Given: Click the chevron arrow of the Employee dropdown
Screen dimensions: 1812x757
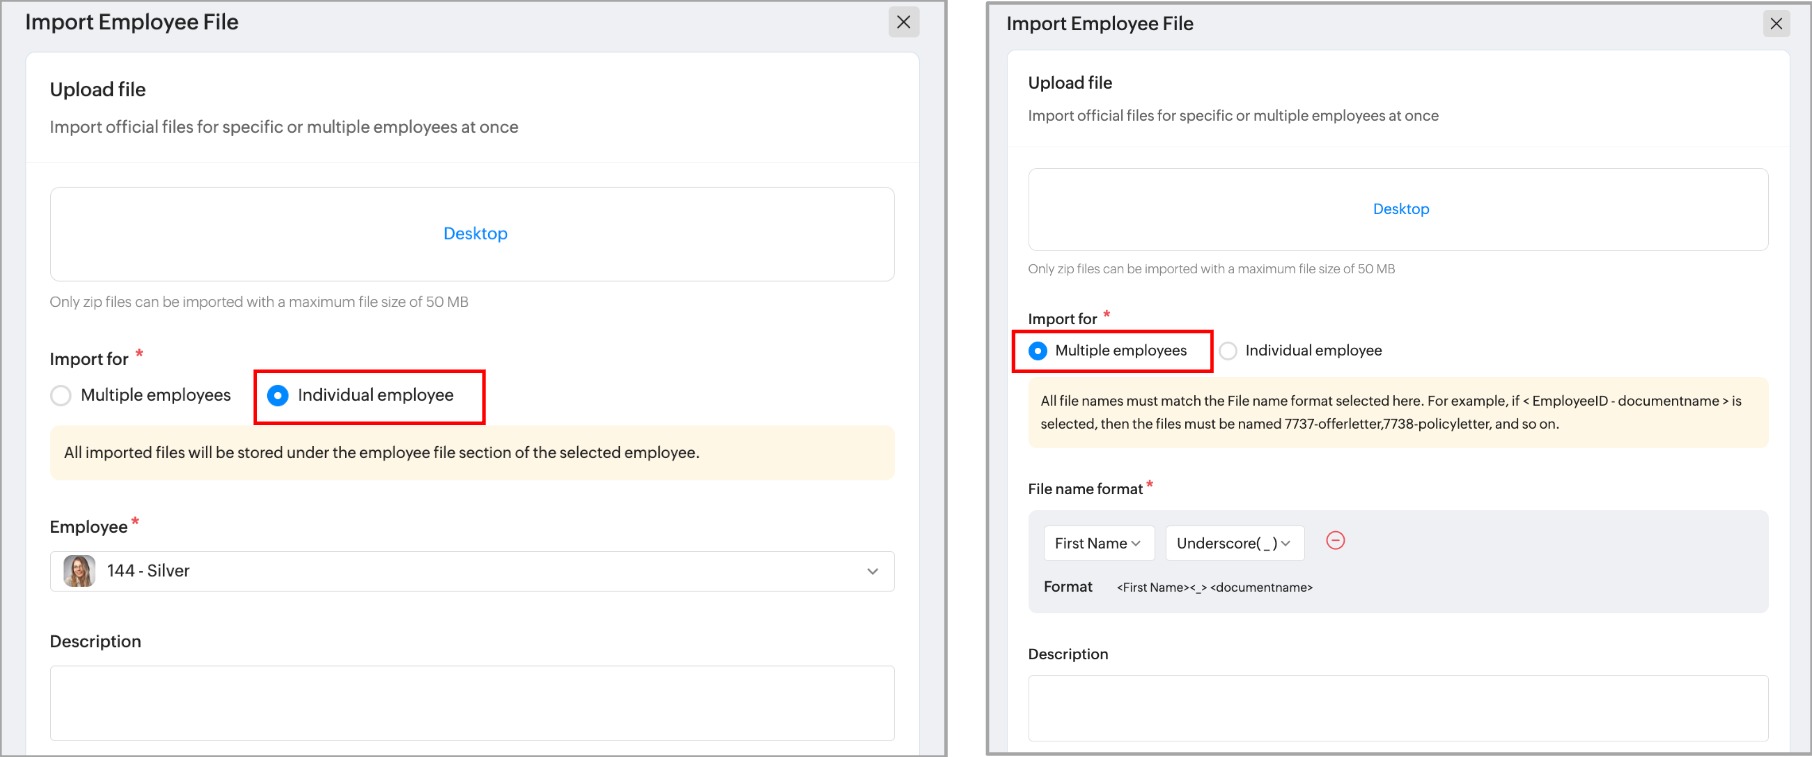Looking at the screenshot, I should coord(872,571).
